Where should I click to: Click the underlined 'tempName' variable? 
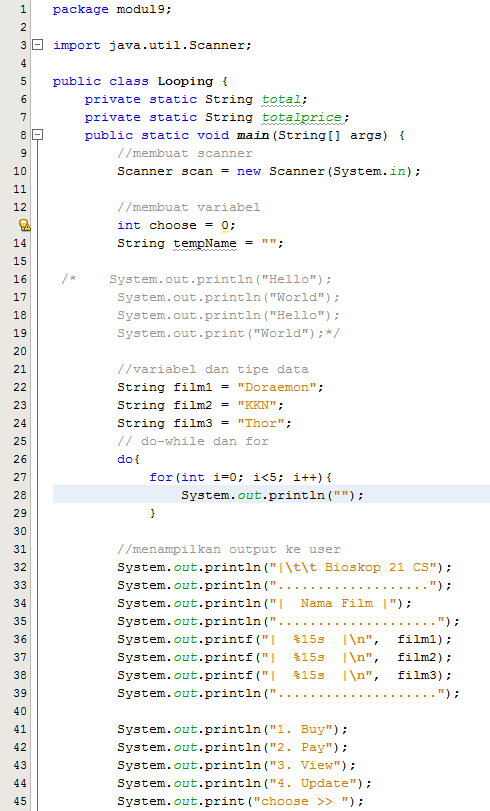[x=205, y=243]
